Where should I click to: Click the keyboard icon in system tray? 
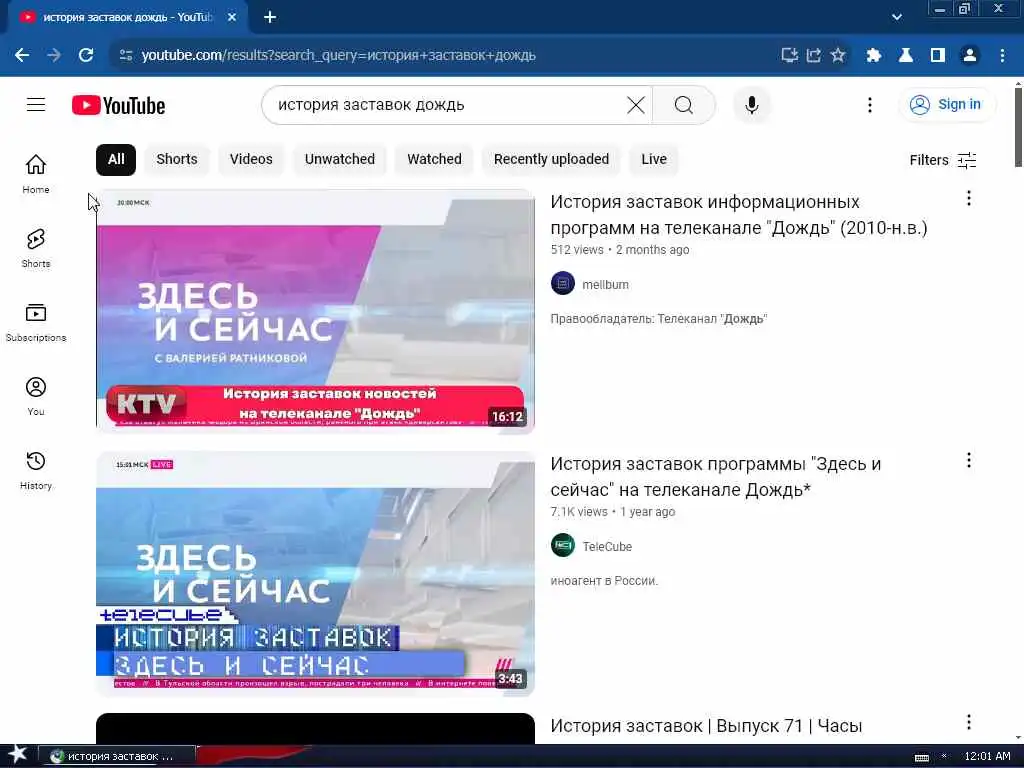coord(921,757)
